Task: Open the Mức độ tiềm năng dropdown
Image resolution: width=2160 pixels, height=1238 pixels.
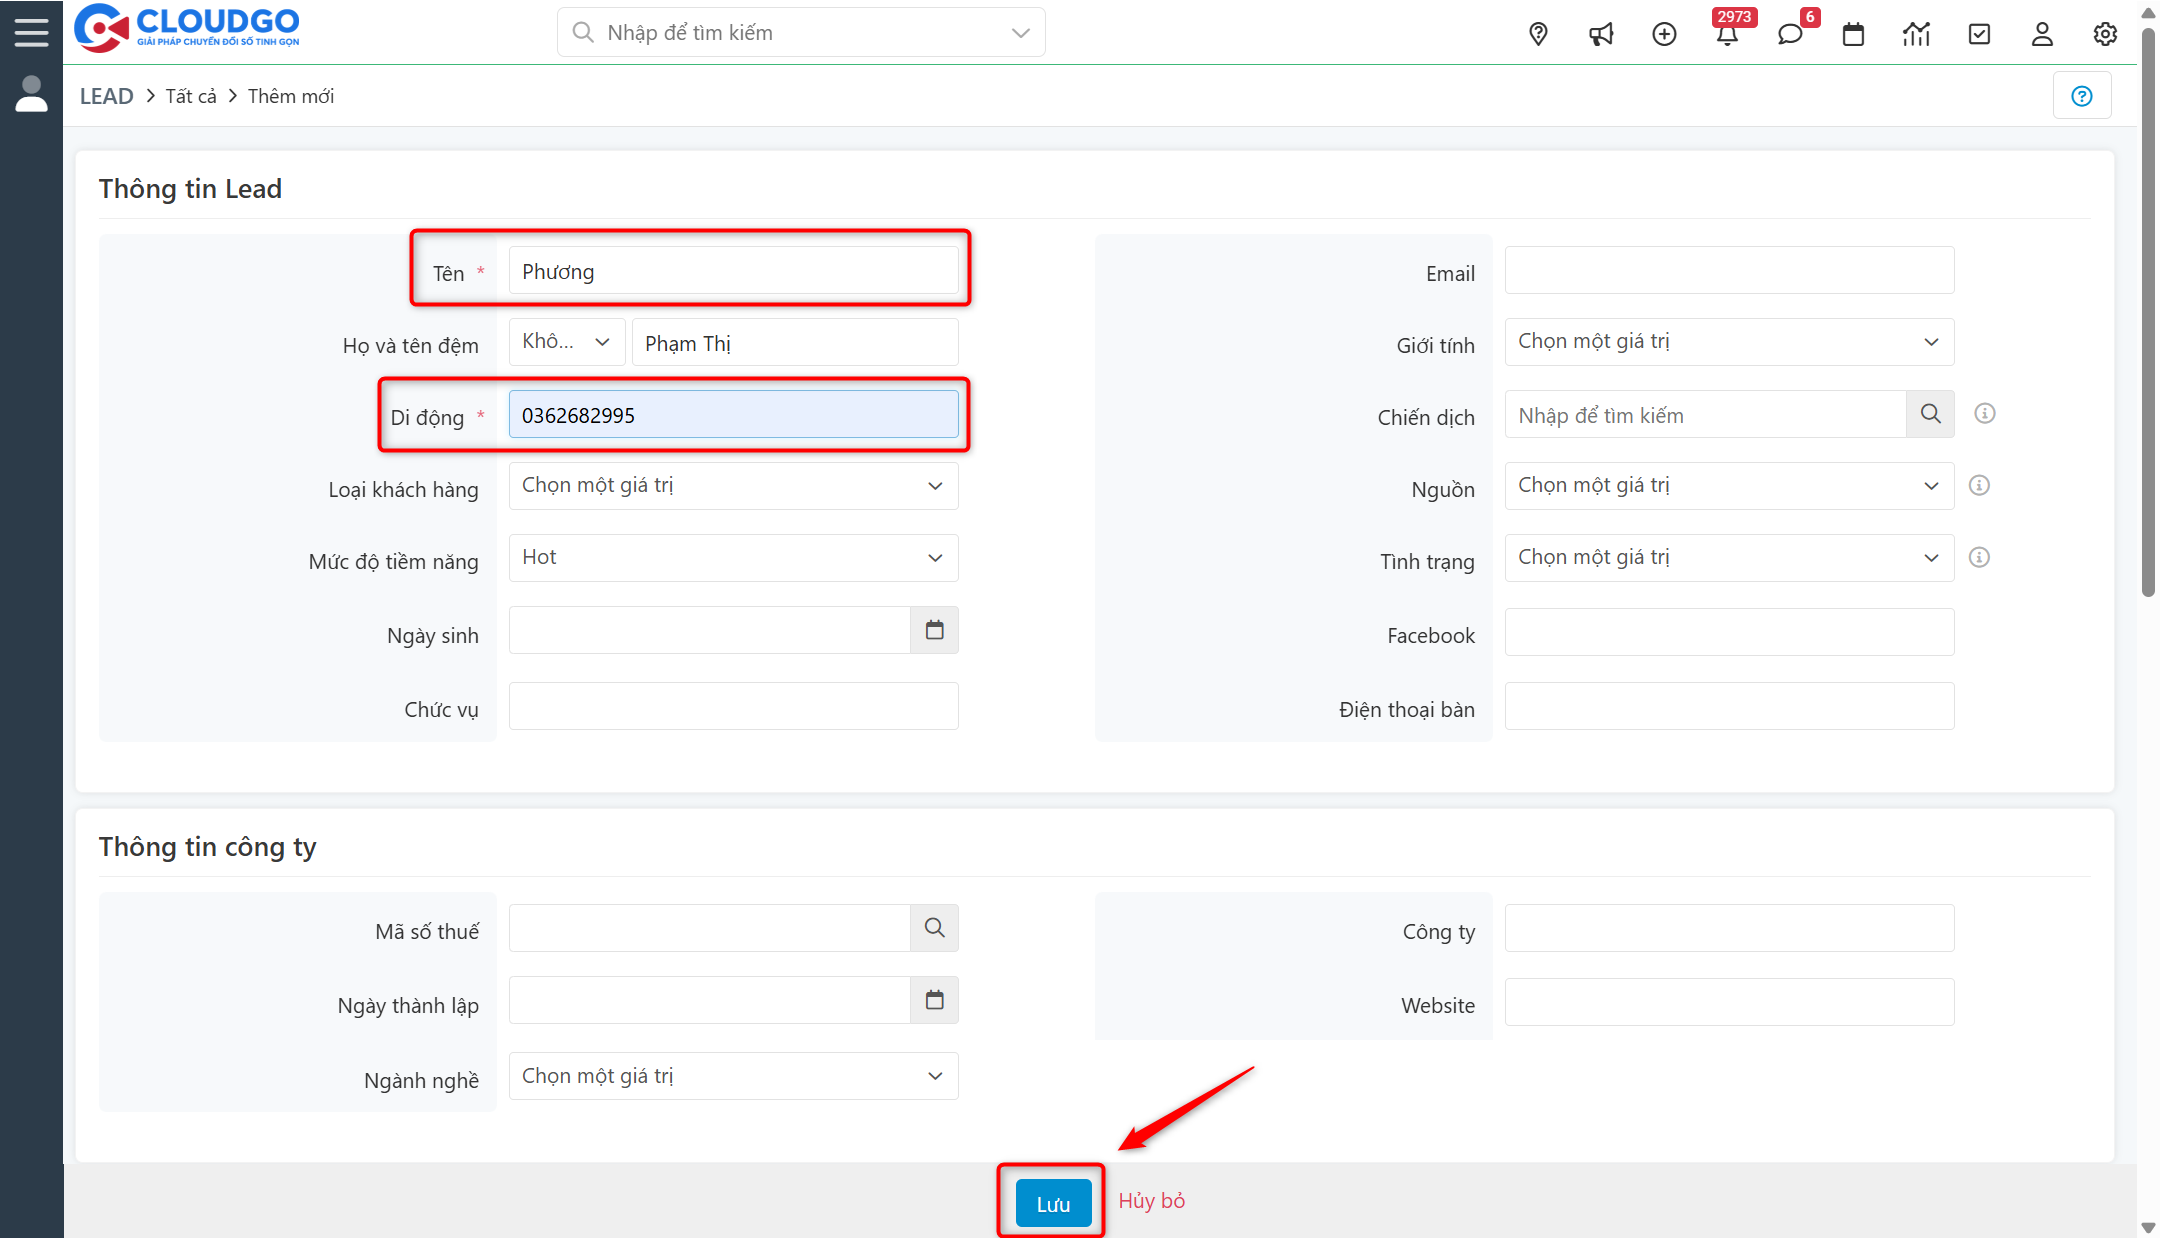Action: click(733, 558)
